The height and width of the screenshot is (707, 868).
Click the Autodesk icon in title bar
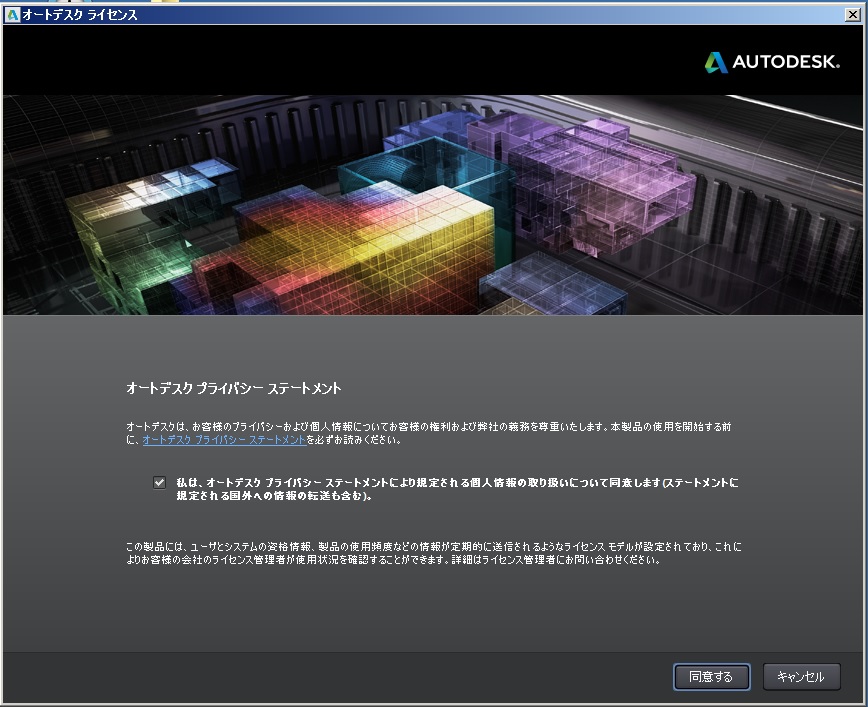point(12,15)
